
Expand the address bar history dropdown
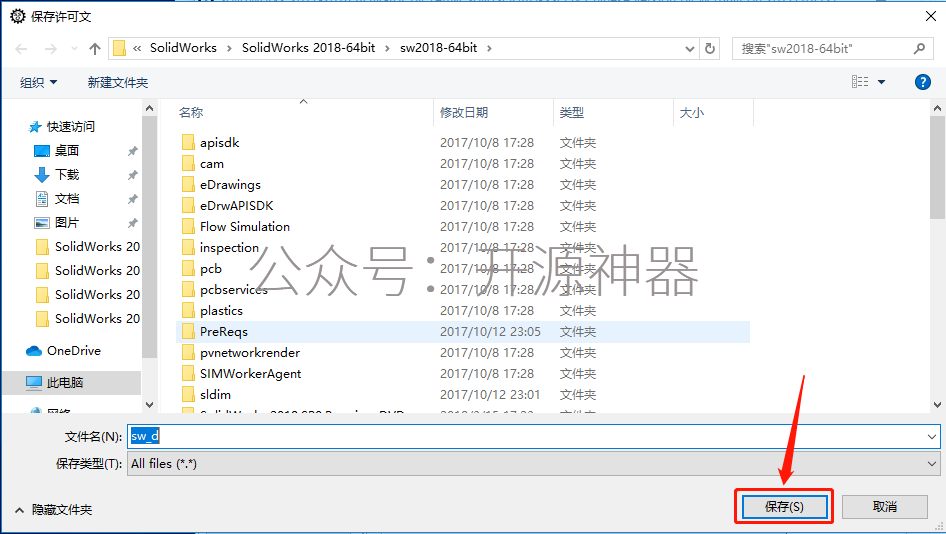pyautogui.click(x=690, y=48)
